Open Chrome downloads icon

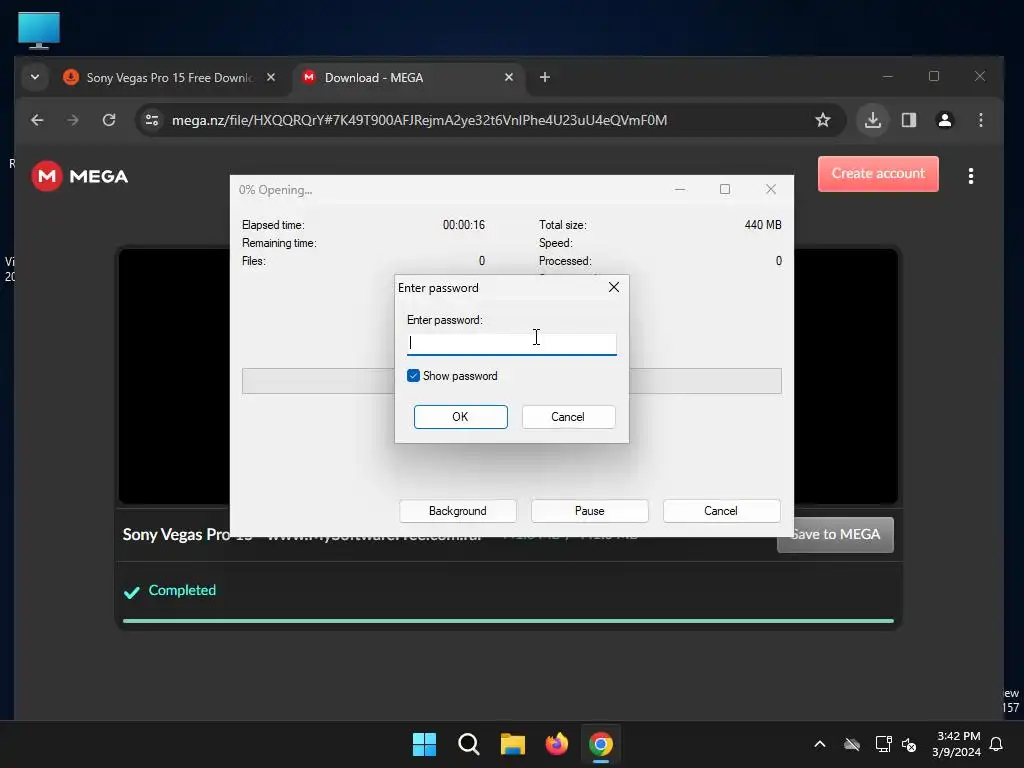pyautogui.click(x=873, y=120)
